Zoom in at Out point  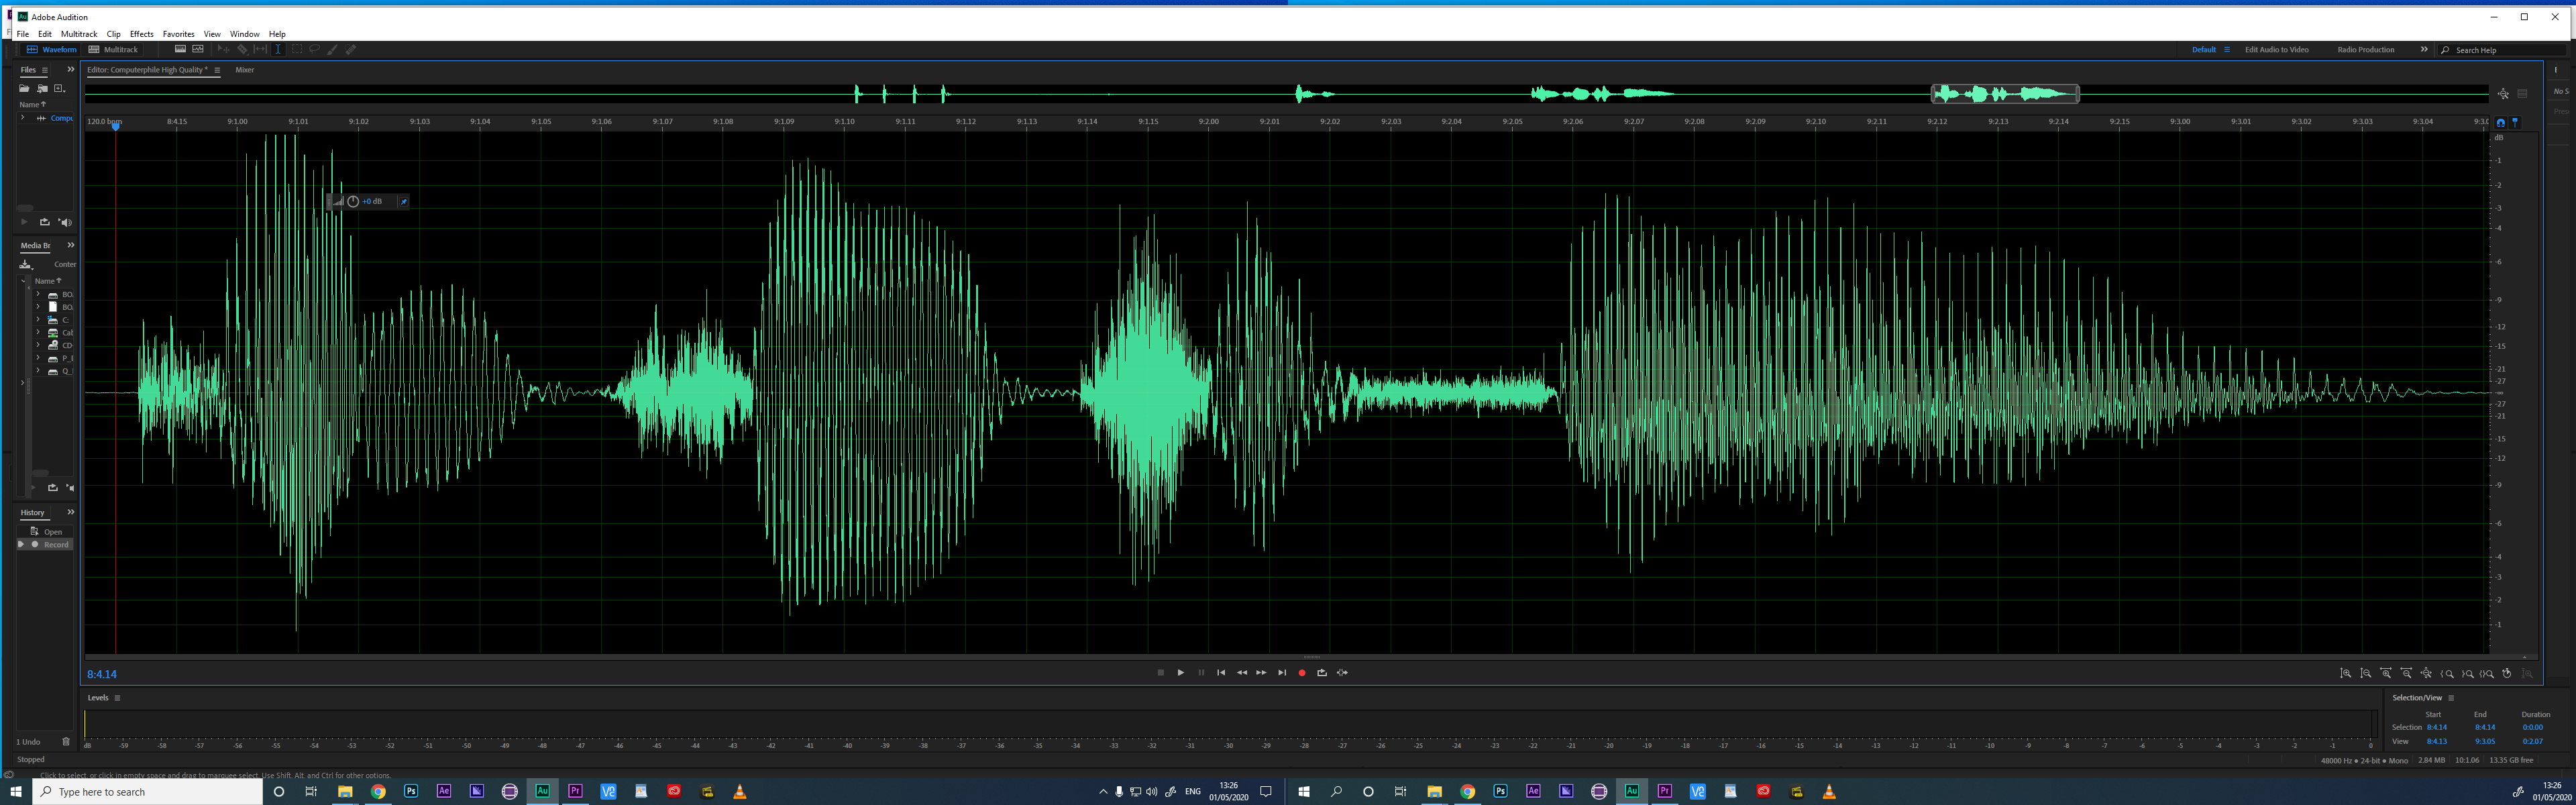pos(2468,673)
